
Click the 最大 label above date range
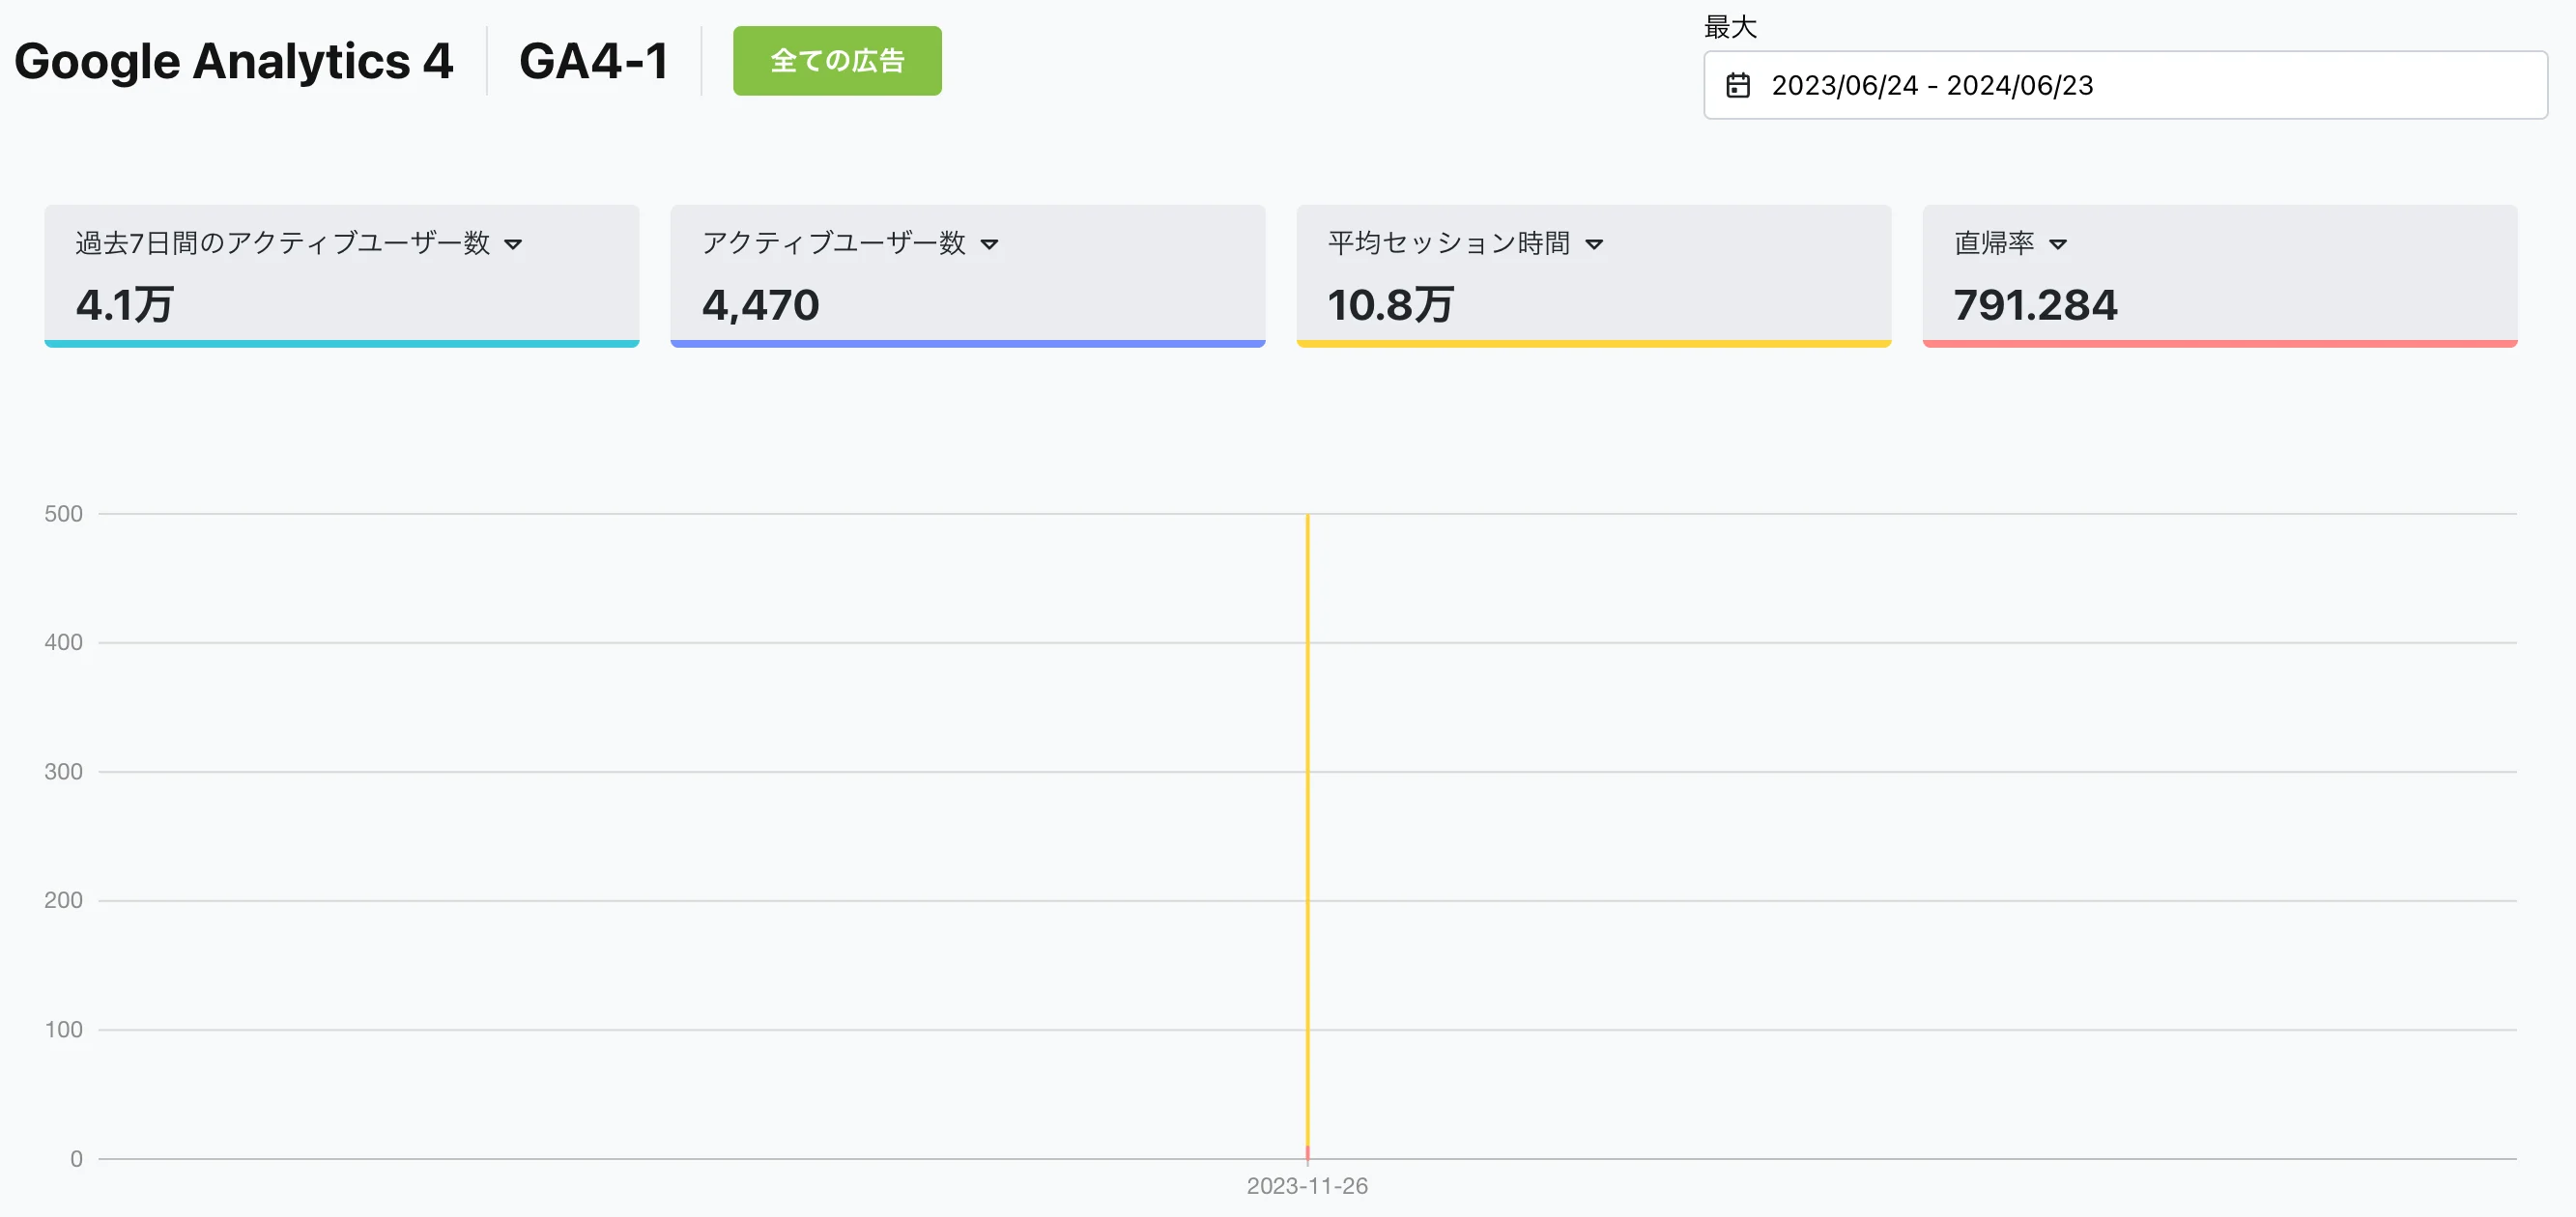click(x=1730, y=27)
